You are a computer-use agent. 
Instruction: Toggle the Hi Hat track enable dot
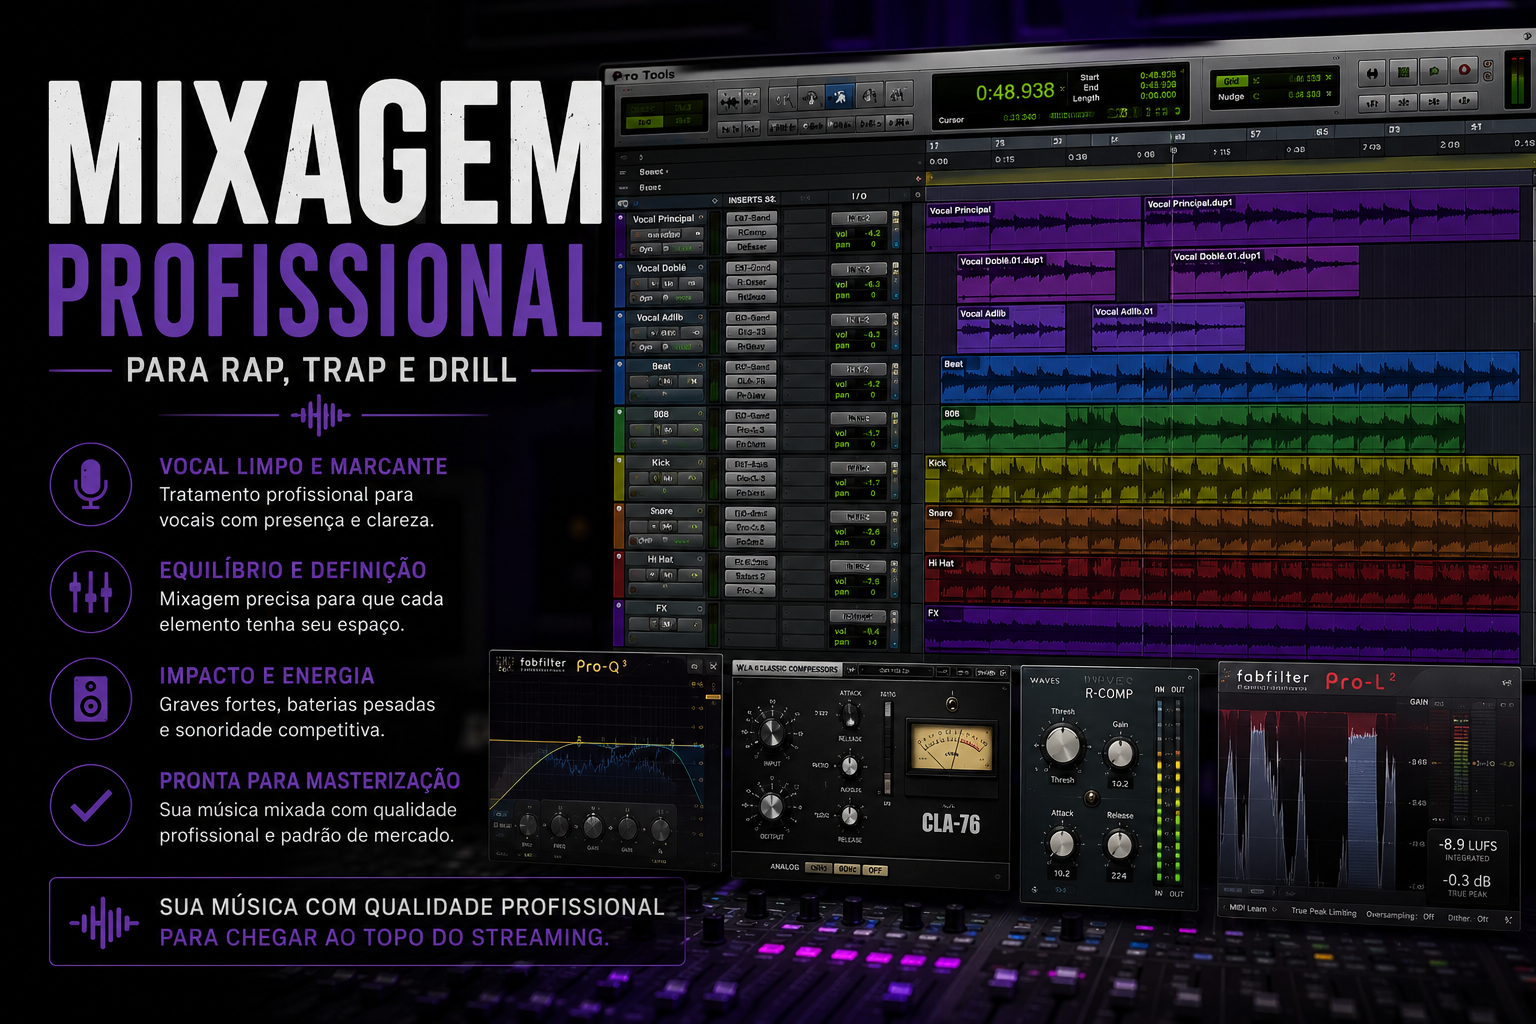pos(621,558)
